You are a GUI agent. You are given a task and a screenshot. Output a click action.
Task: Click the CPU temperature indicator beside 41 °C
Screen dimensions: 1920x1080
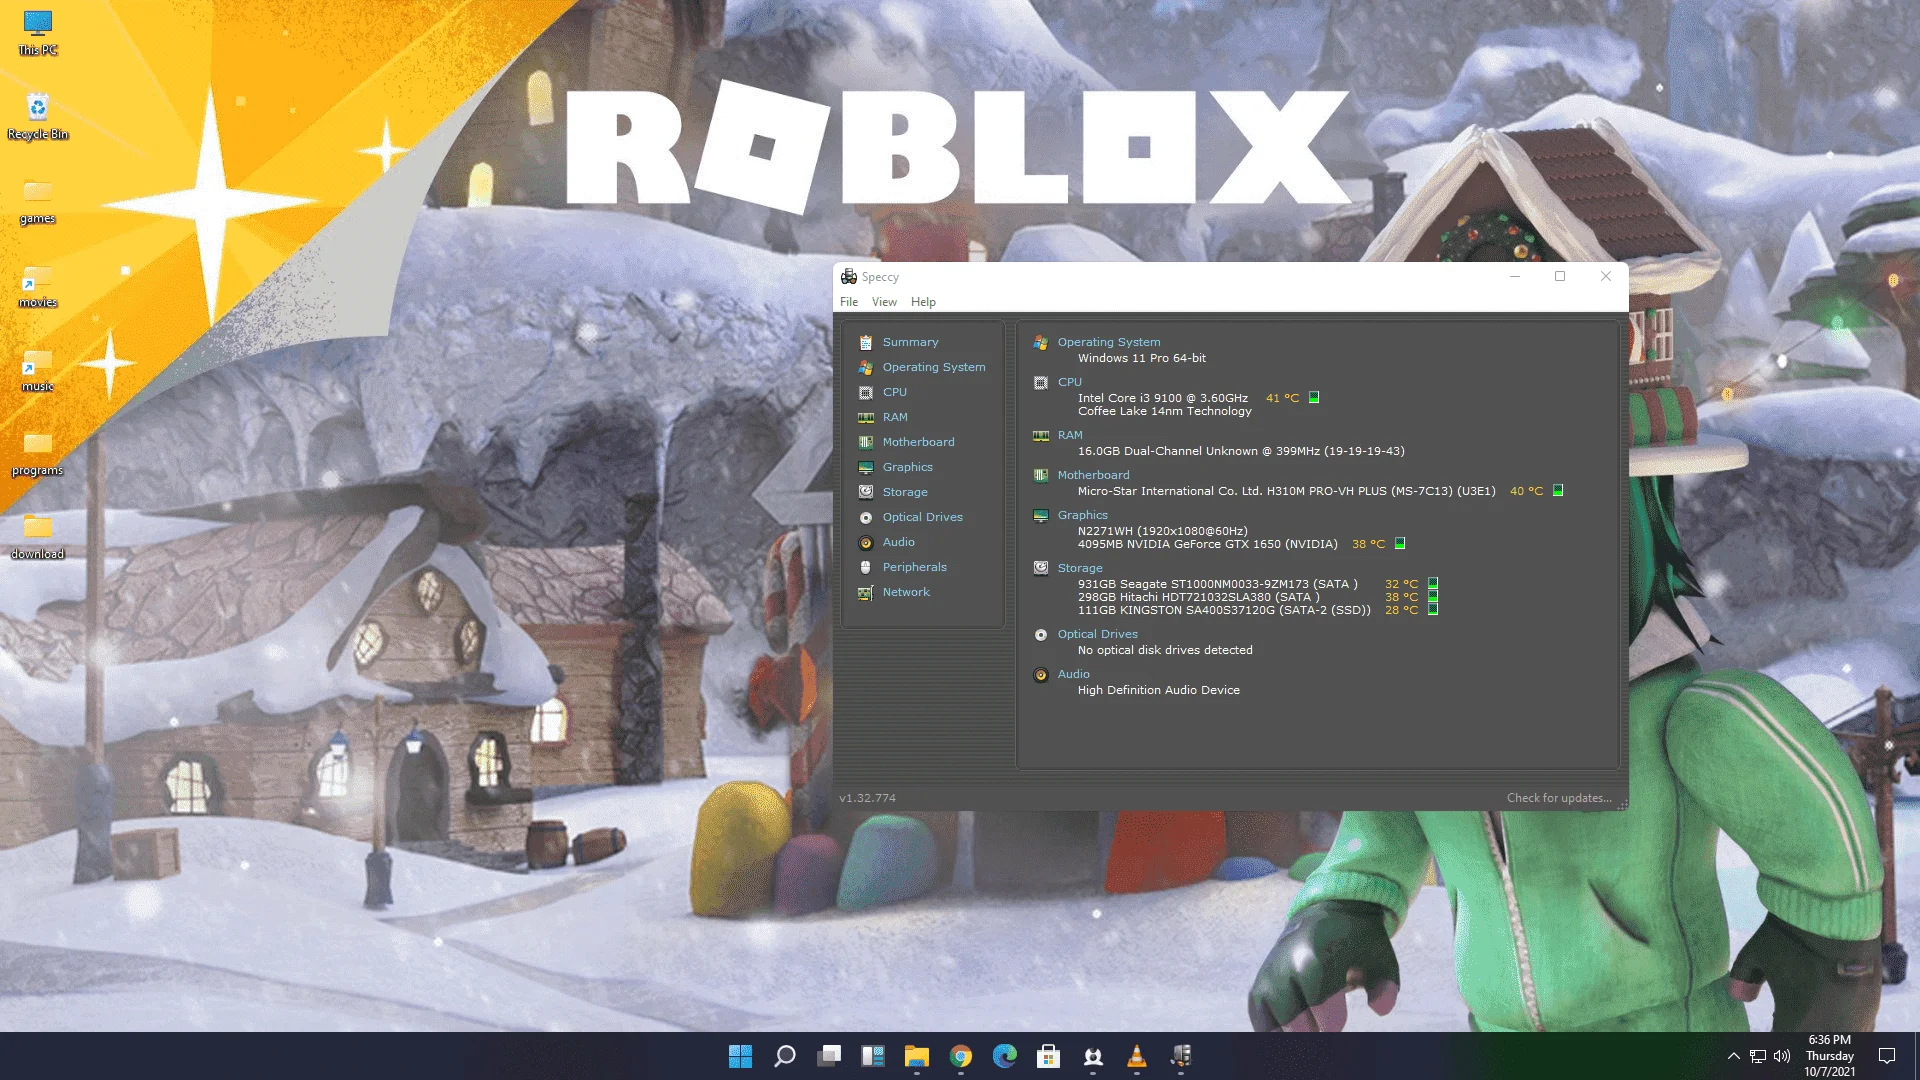tap(1314, 398)
